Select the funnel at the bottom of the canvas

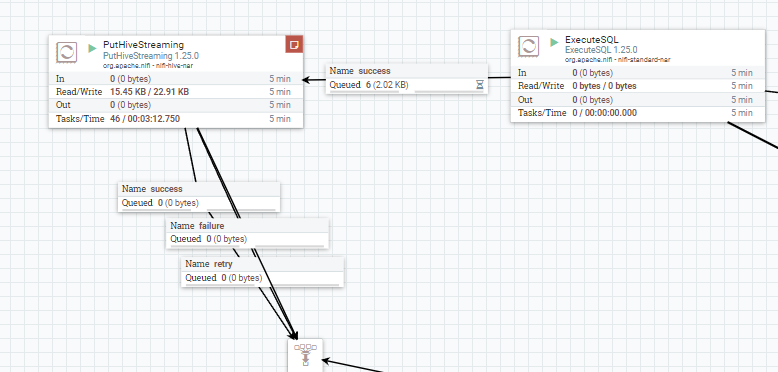tap(306, 355)
